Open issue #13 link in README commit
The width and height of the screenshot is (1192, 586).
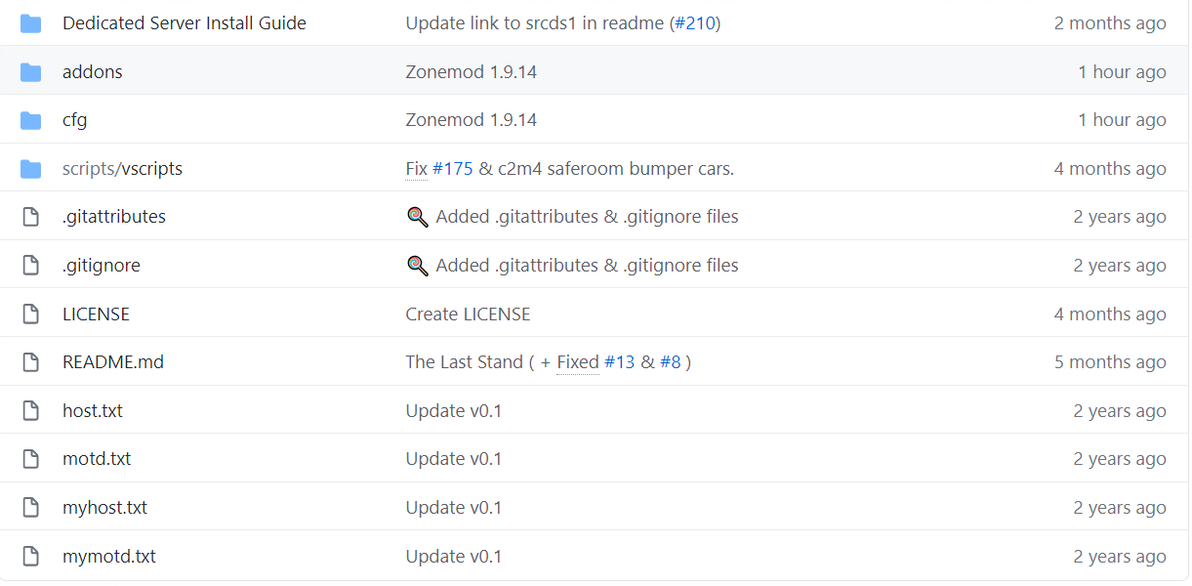click(x=619, y=362)
